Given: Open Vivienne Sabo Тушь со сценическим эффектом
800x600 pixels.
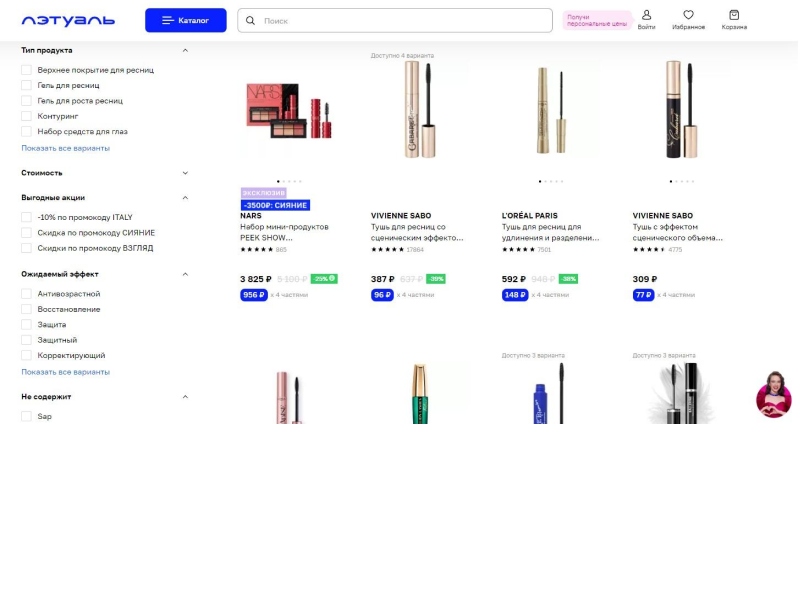Looking at the screenshot, I should coord(417,232).
